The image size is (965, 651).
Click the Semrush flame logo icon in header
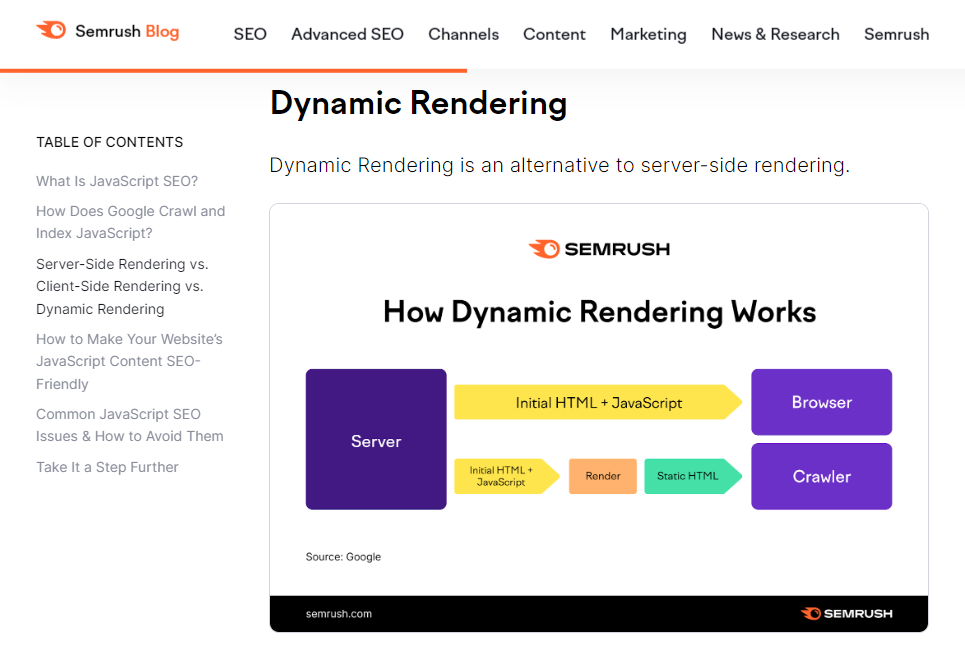click(52, 30)
